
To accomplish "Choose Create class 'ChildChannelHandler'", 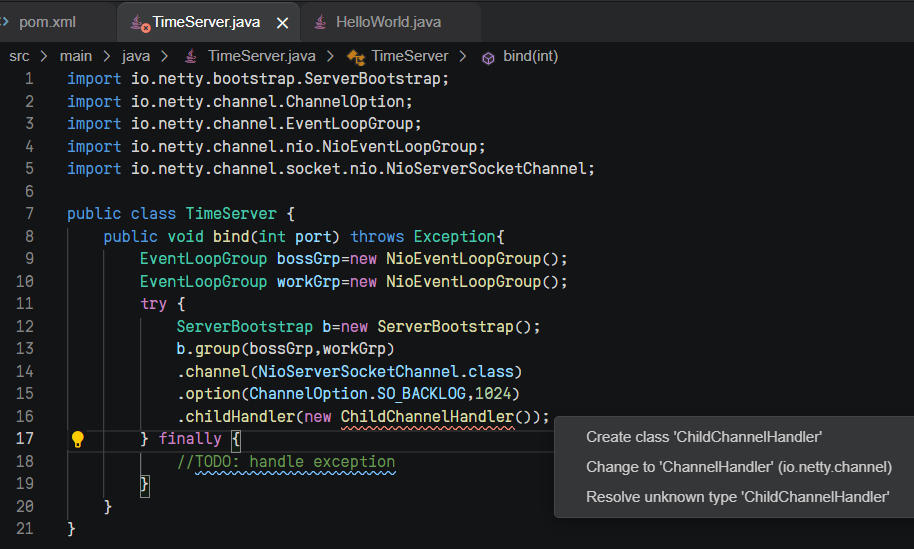I will click(x=704, y=437).
